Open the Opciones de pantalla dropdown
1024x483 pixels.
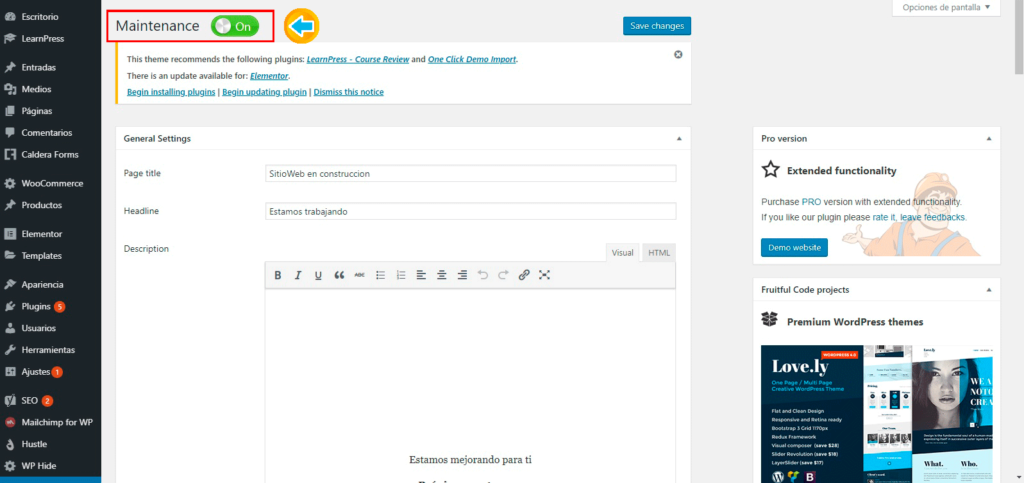(x=946, y=8)
